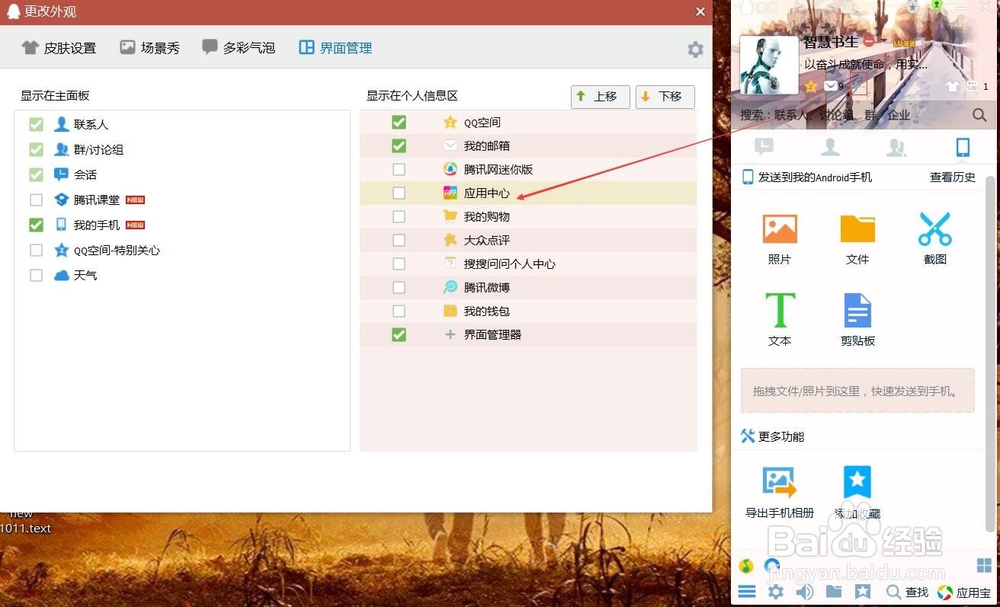The image size is (1000, 607).
Task: Launch QQ Music icon at panel bottom
Action: tap(746, 566)
